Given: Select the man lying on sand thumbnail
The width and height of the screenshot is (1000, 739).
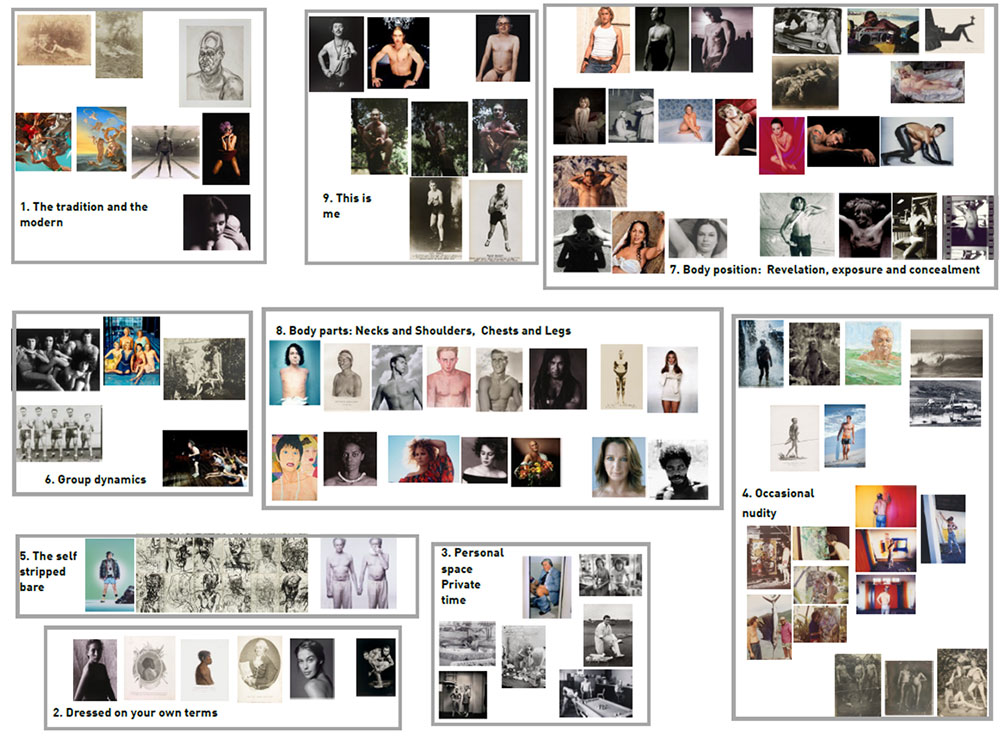Looking at the screenshot, I should click(x=590, y=182).
